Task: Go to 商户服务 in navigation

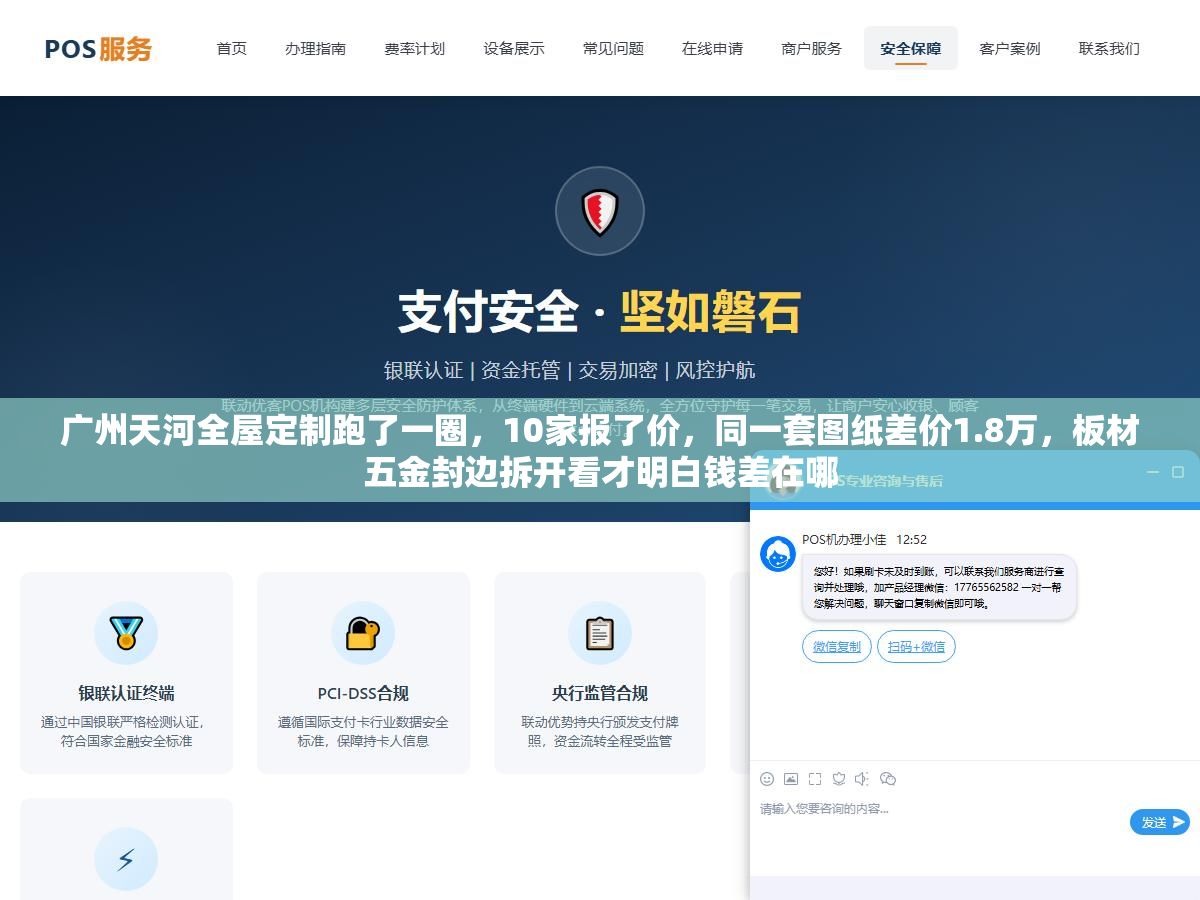Action: click(x=811, y=48)
